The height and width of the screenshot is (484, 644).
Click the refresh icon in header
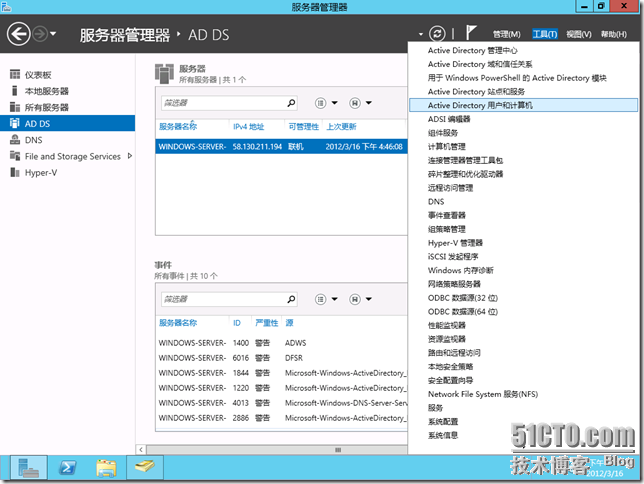(x=437, y=34)
